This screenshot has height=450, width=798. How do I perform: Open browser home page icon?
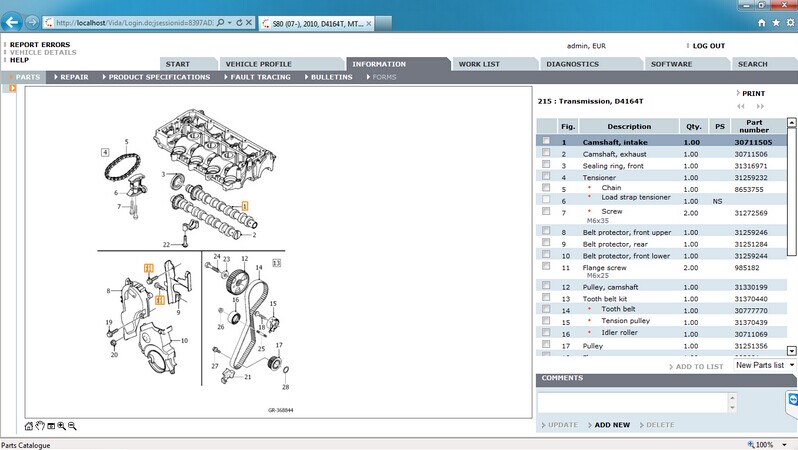click(x=762, y=22)
